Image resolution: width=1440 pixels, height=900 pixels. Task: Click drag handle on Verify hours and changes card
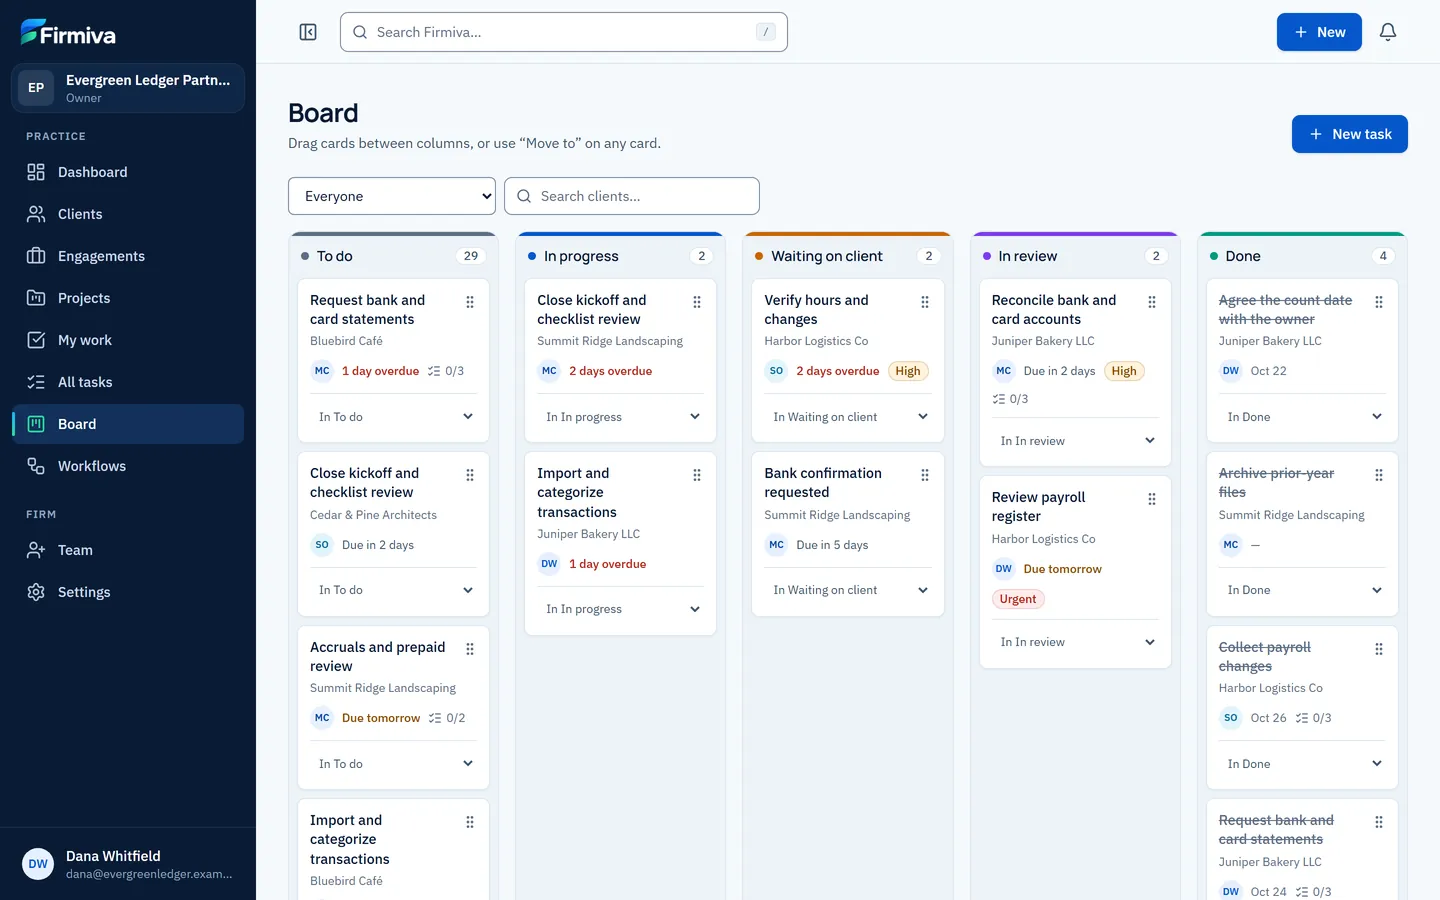click(x=925, y=302)
